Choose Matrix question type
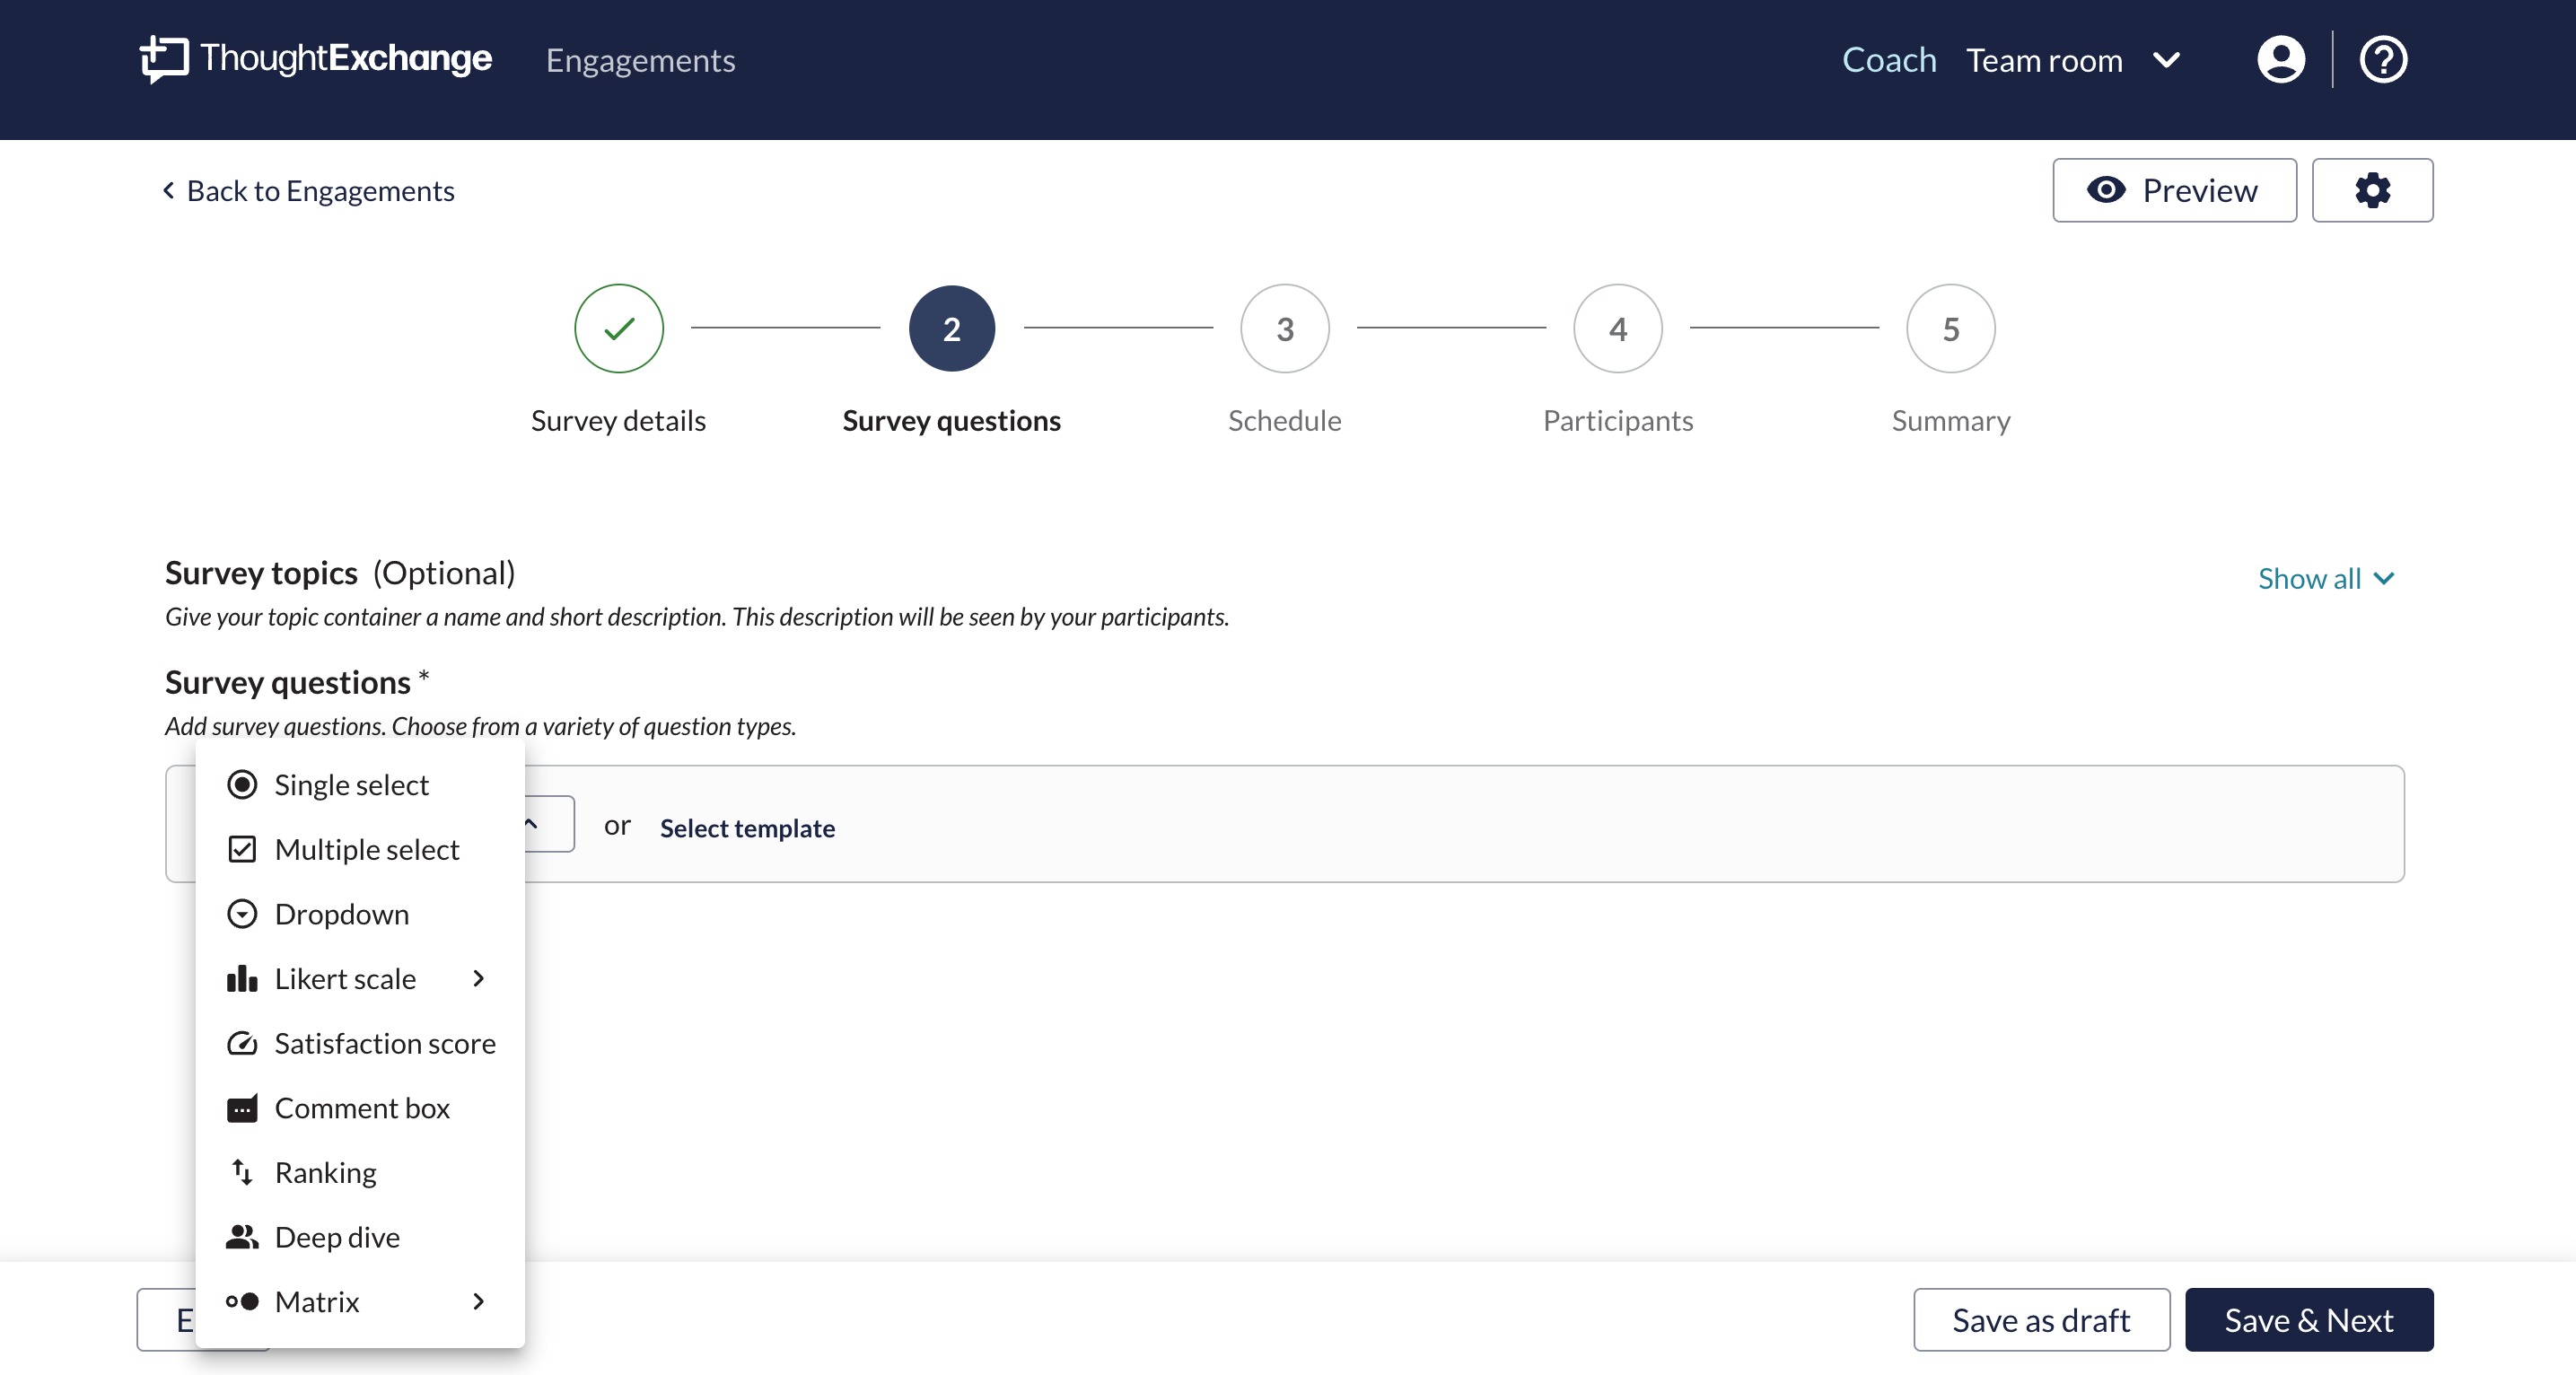 (360, 1301)
